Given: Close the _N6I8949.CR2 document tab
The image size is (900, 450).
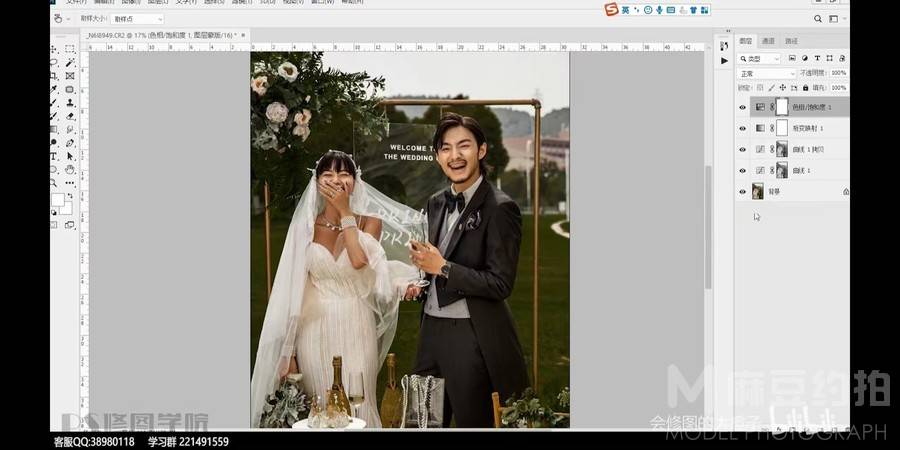Looking at the screenshot, I should tap(243, 35).
